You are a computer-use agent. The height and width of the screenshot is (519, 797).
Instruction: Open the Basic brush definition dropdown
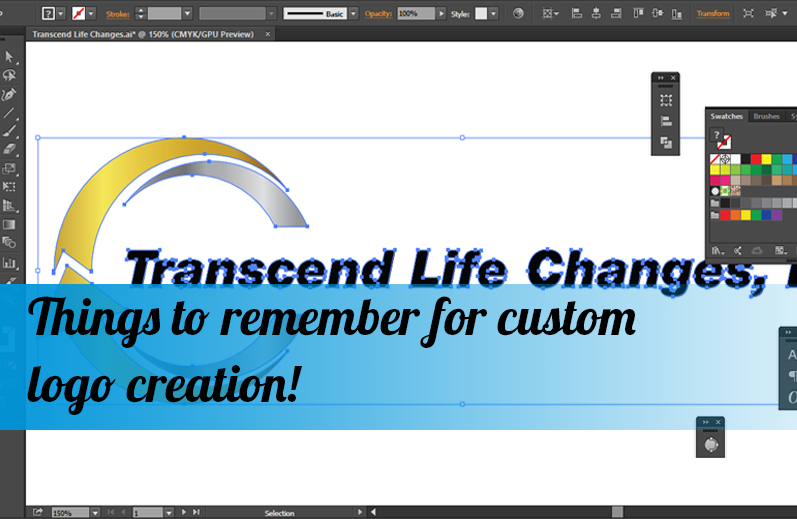[353, 14]
